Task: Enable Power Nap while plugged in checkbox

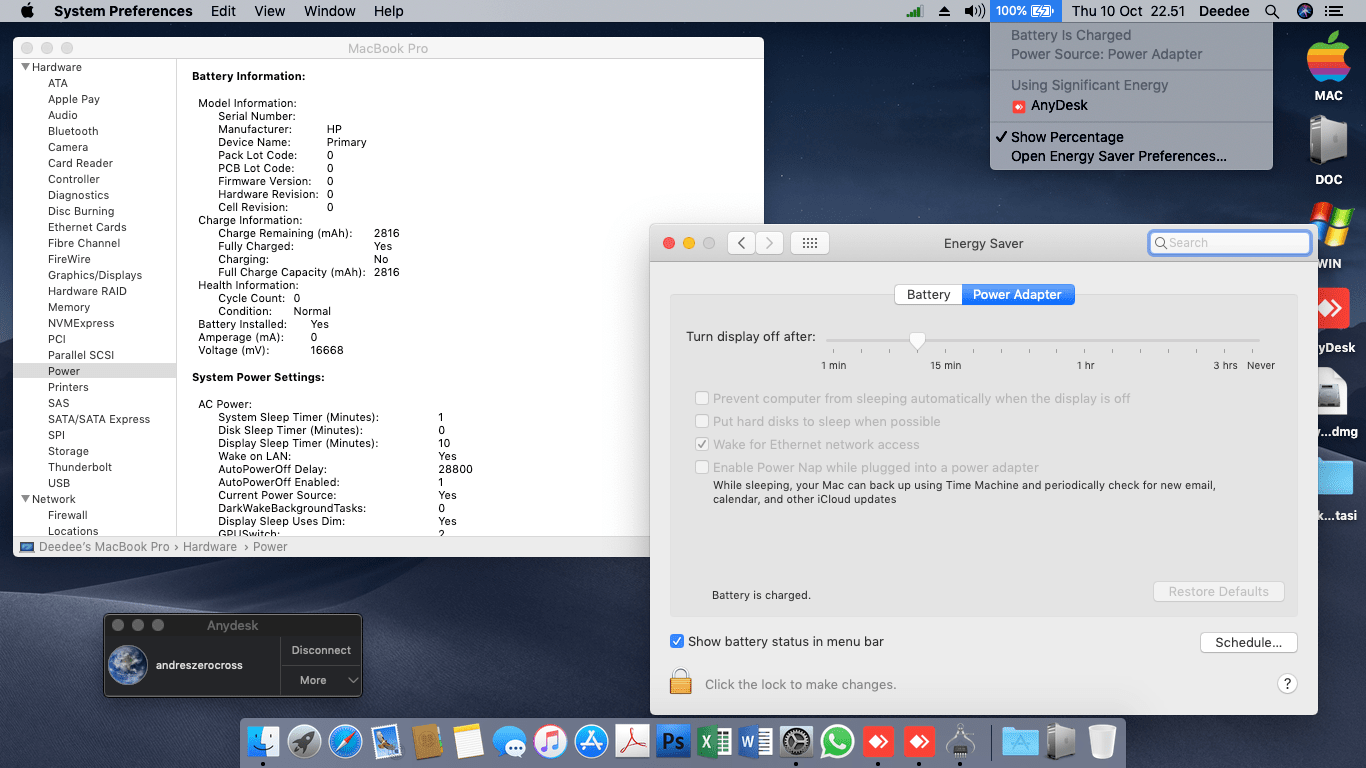Action: 702,467
